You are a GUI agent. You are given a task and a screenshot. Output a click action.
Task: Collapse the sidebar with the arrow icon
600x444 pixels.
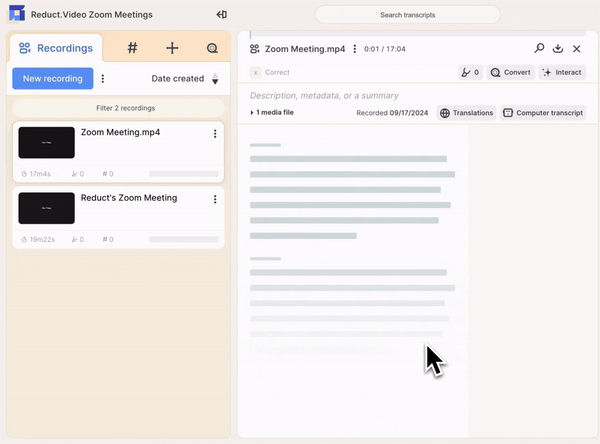coord(222,15)
